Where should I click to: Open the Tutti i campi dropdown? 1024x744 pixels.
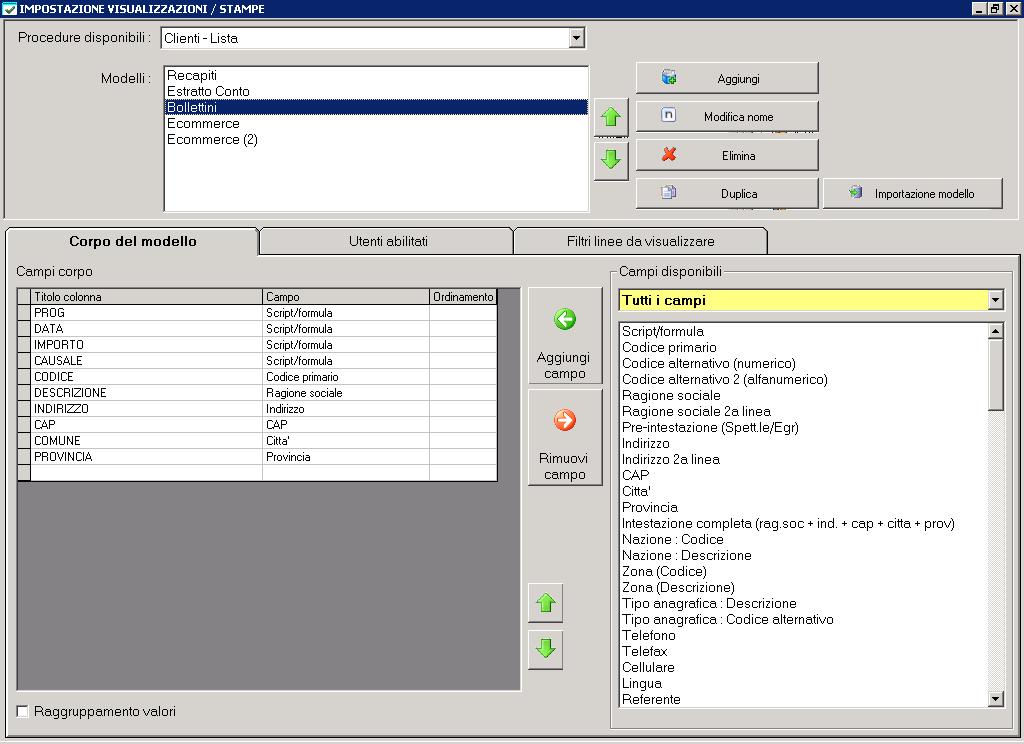[x=994, y=300]
